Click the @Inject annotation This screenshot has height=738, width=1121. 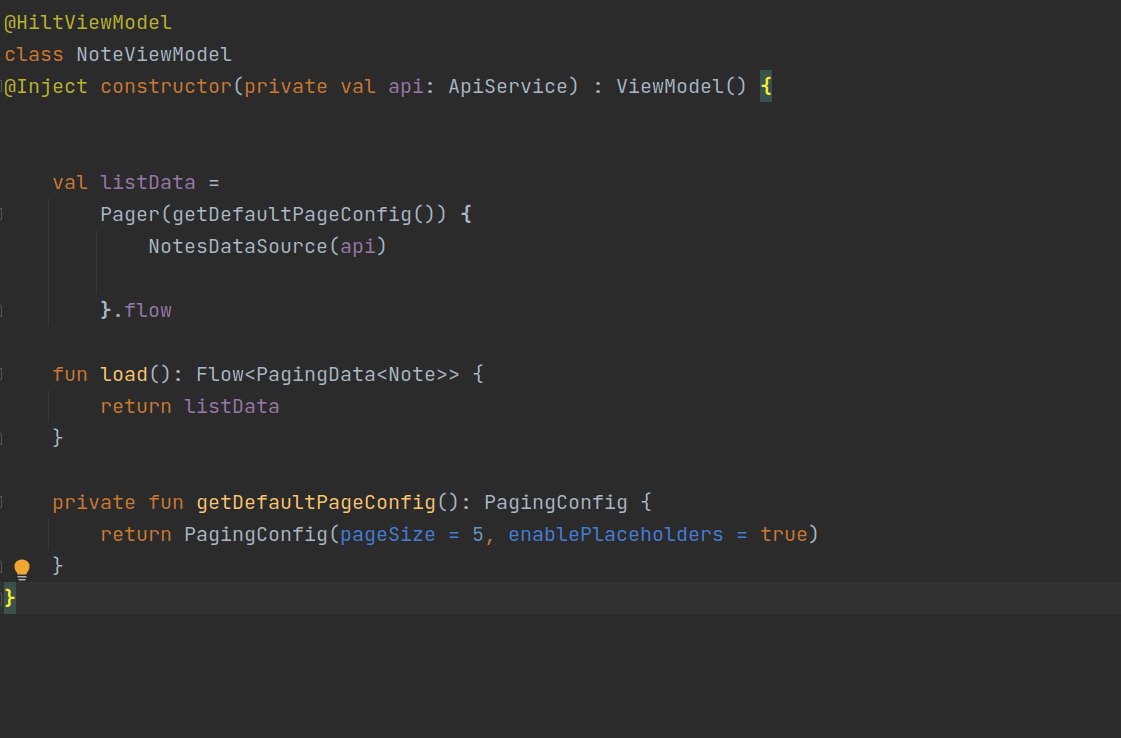point(46,87)
